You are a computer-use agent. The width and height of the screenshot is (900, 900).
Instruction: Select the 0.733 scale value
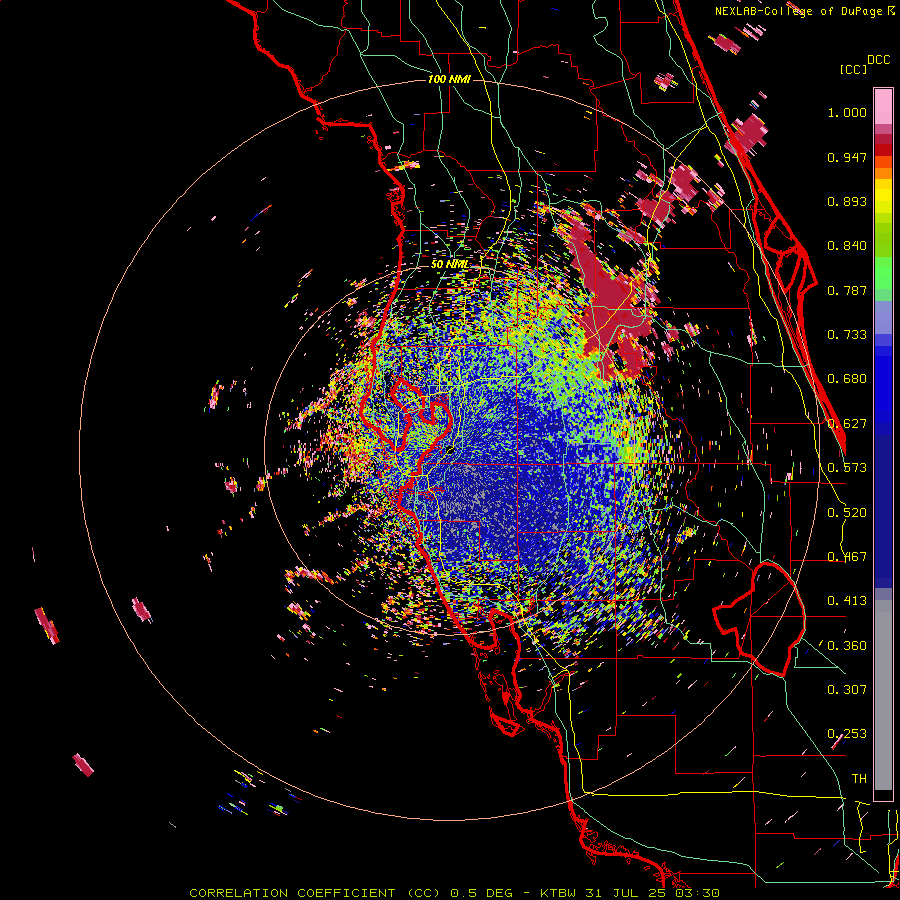847,335
